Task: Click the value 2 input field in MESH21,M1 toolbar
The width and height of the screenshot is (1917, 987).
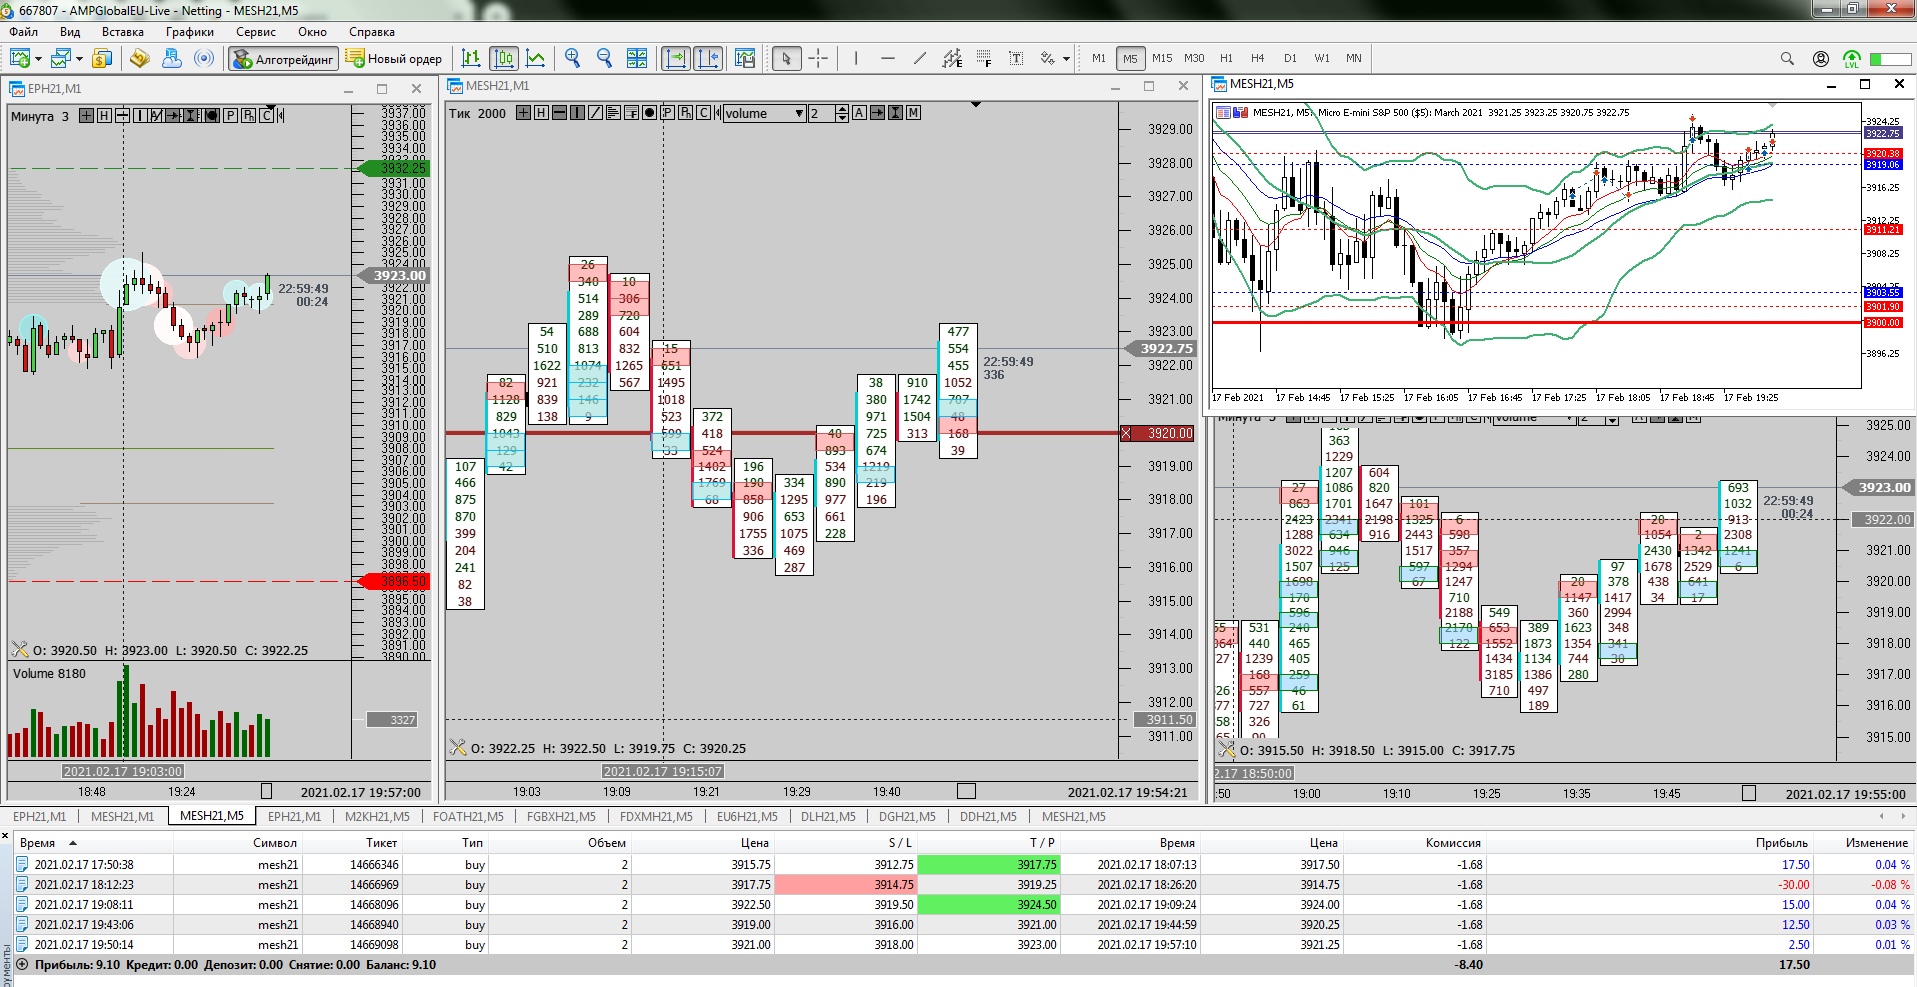Action: pyautogui.click(x=821, y=114)
